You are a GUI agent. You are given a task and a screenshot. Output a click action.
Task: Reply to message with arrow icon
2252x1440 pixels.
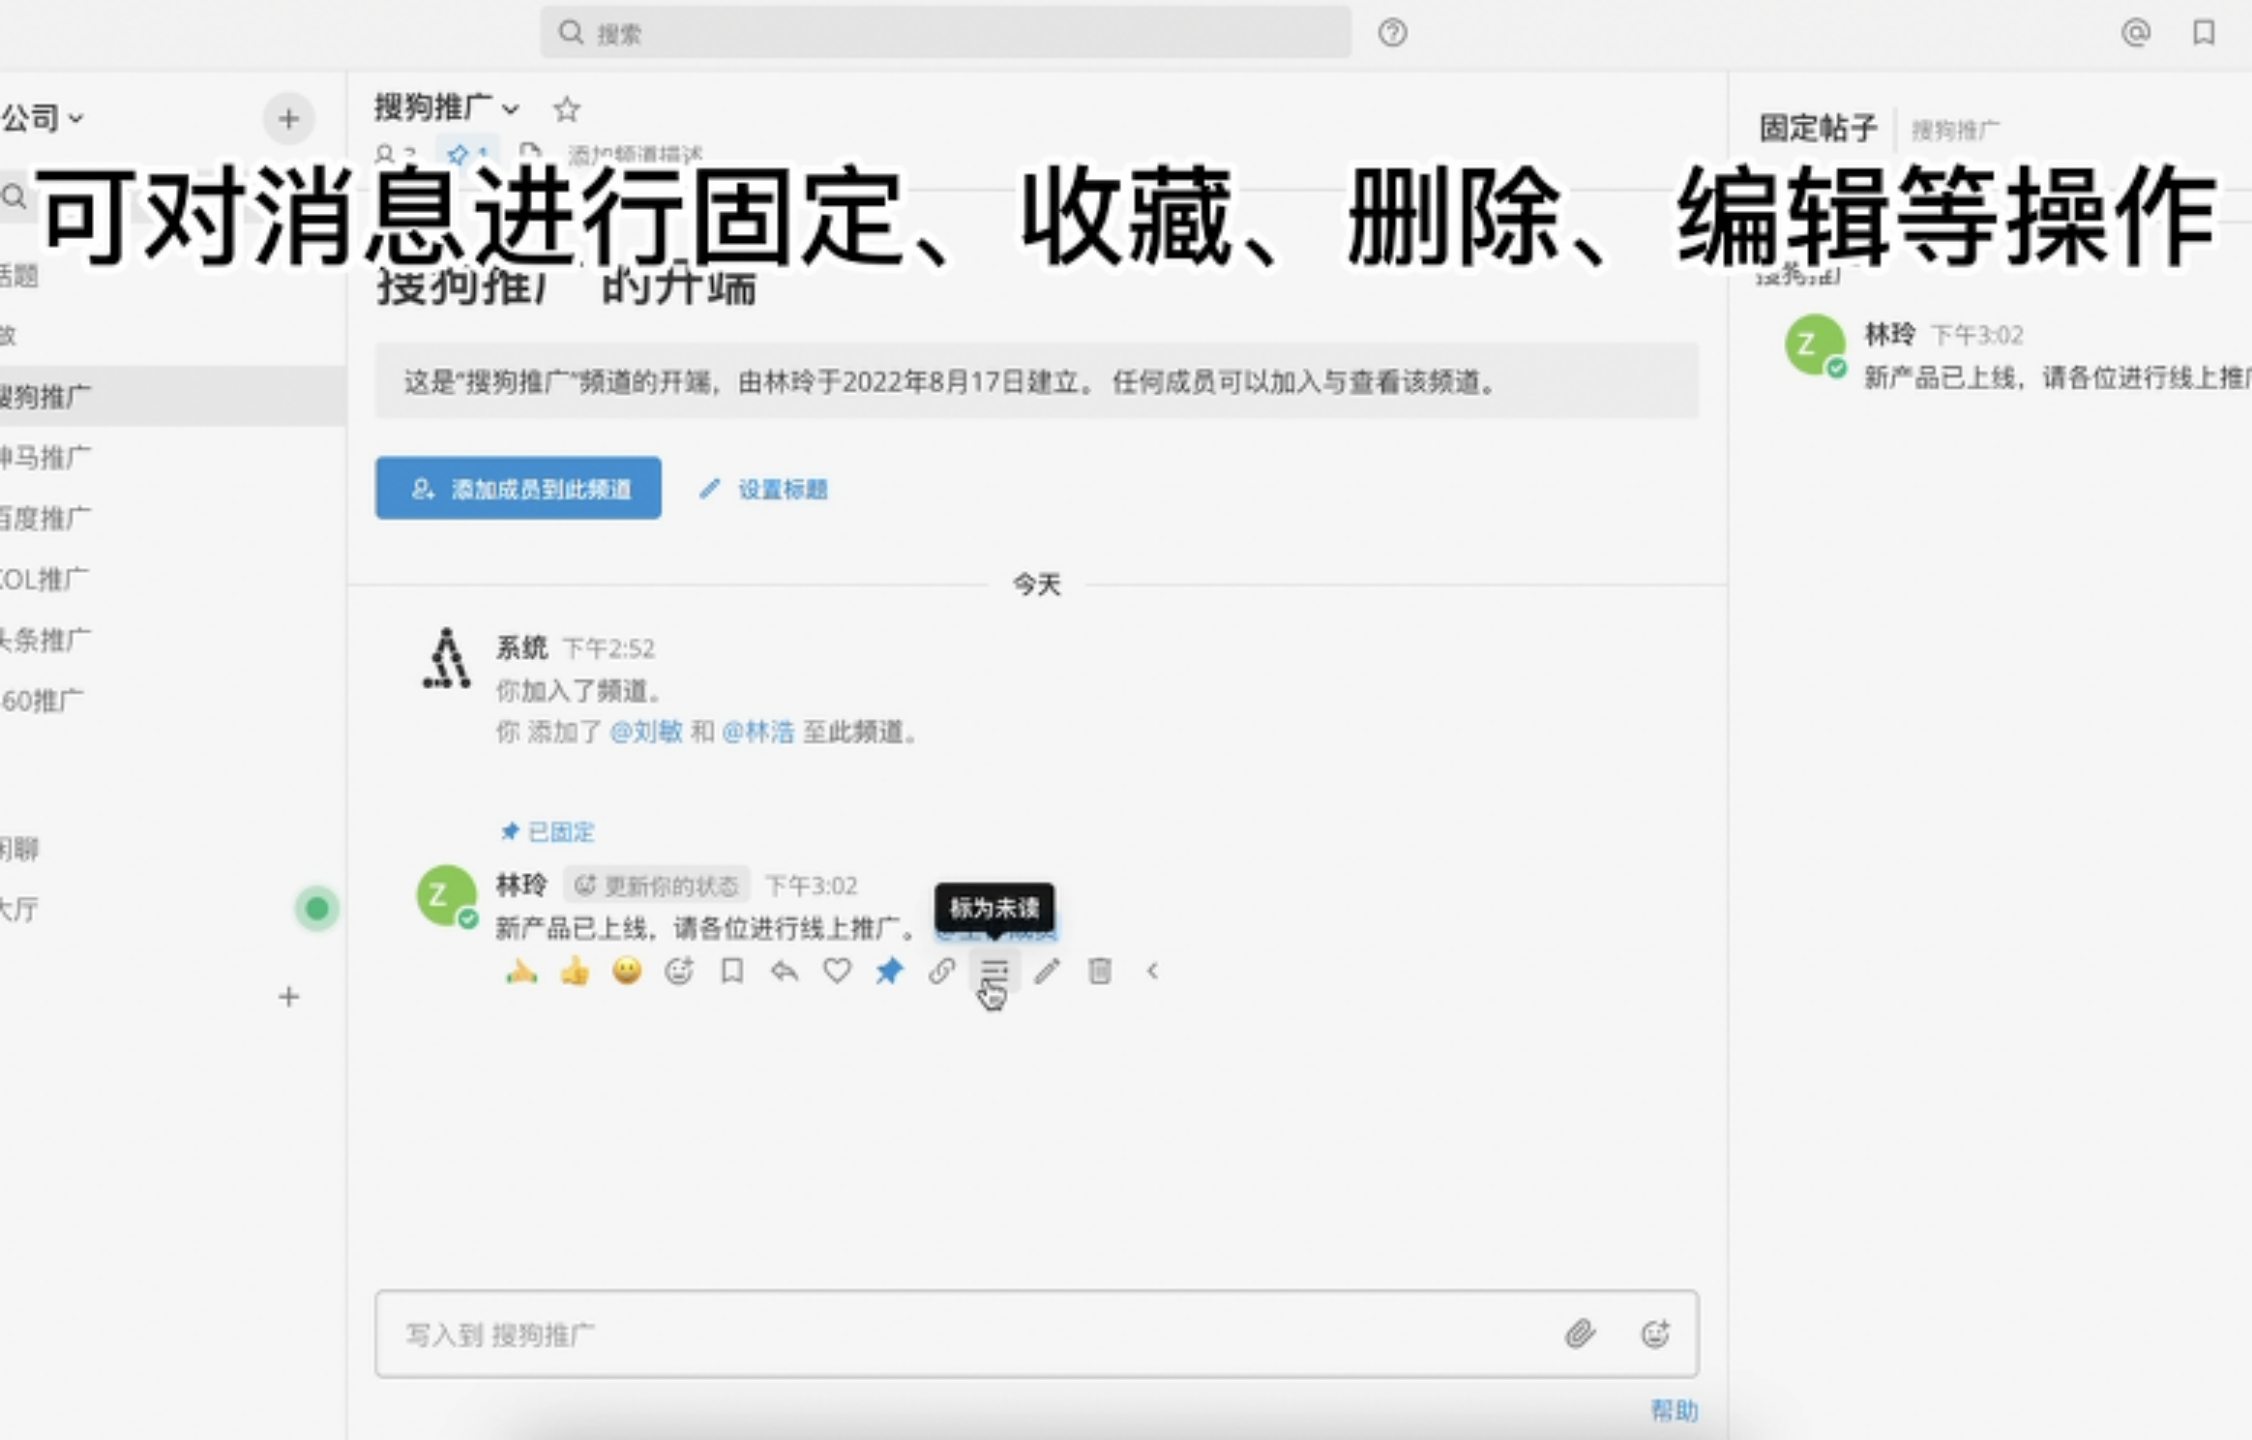784,971
